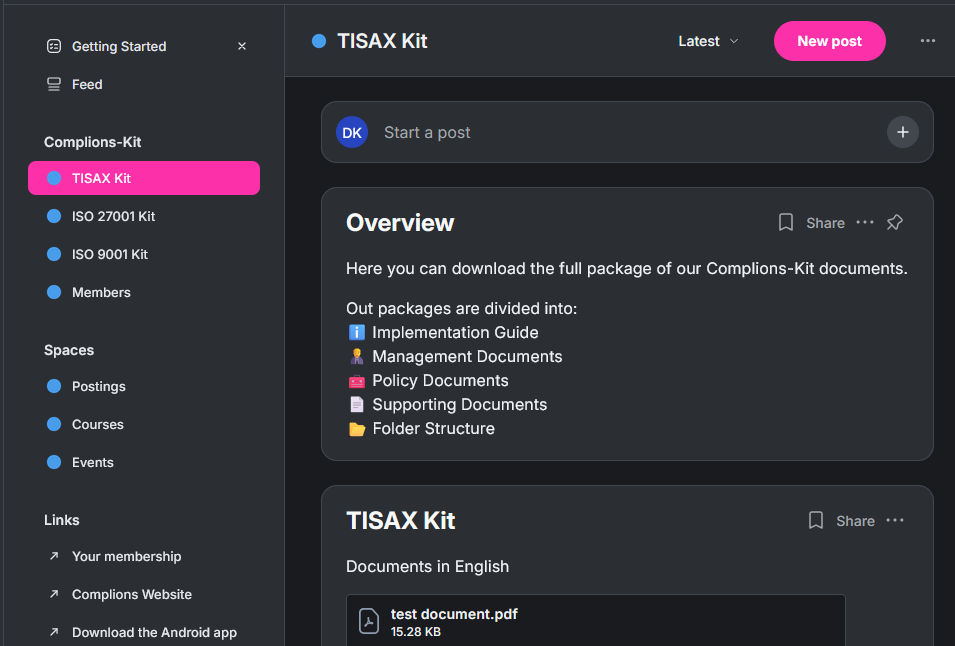Image resolution: width=955 pixels, height=646 pixels.
Task: Click the Start a post field
Action: click(600, 132)
